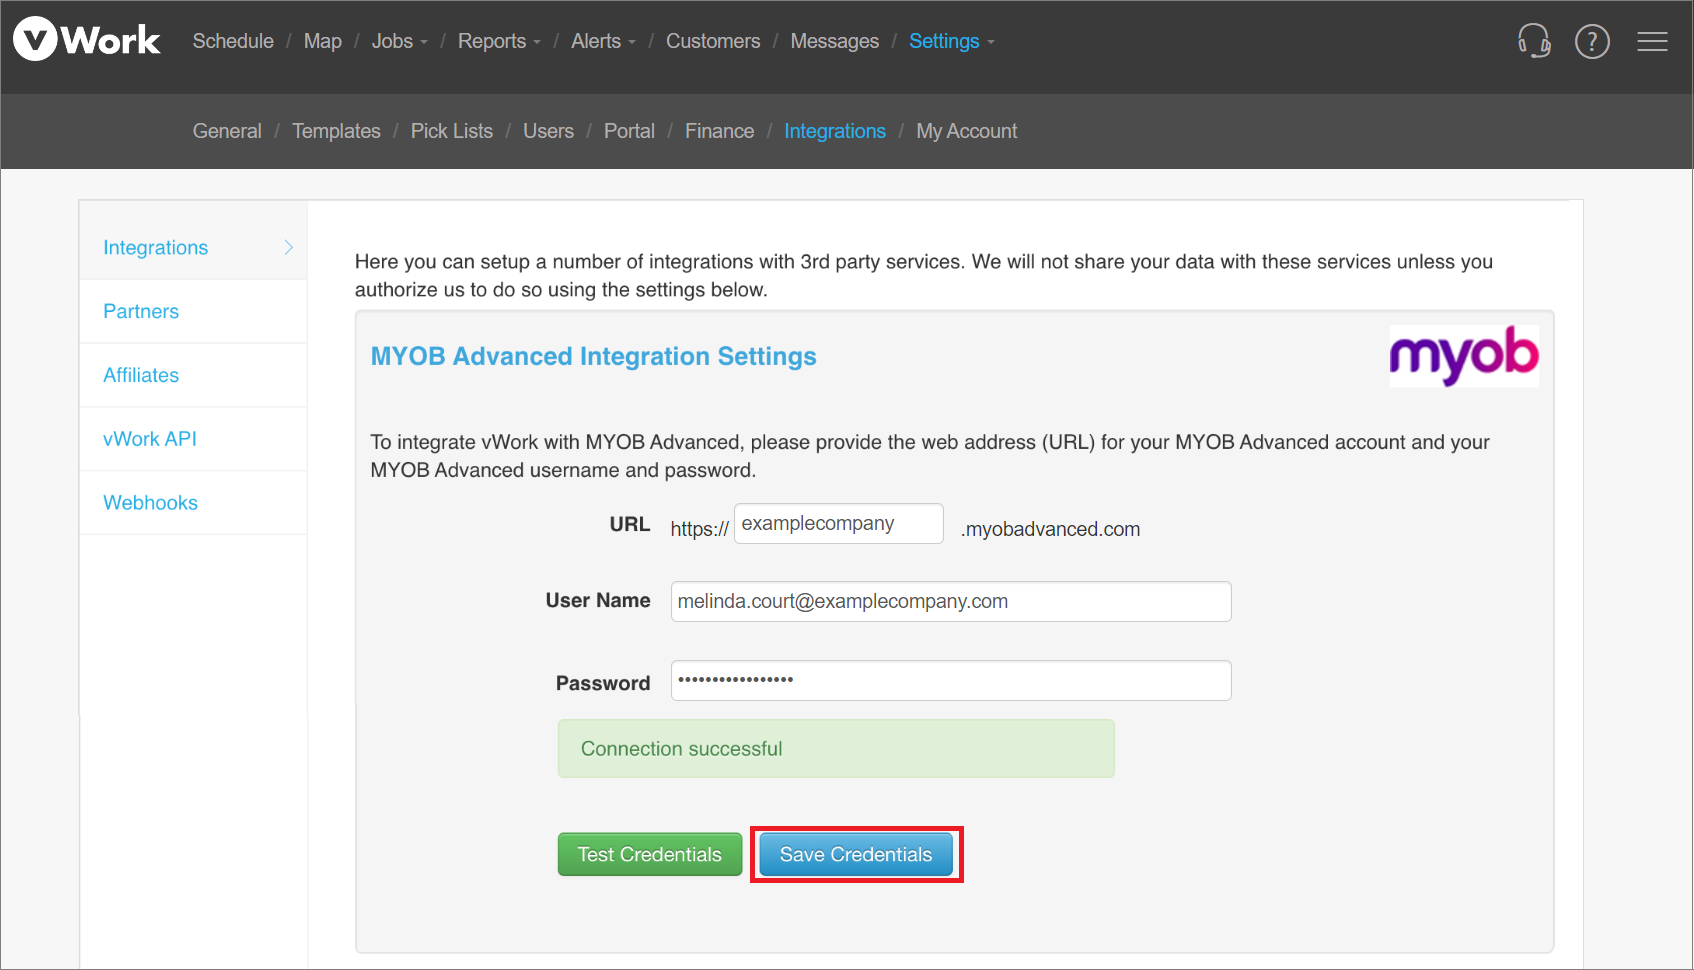Click the MYOB logo image
The width and height of the screenshot is (1694, 970).
pos(1463,356)
